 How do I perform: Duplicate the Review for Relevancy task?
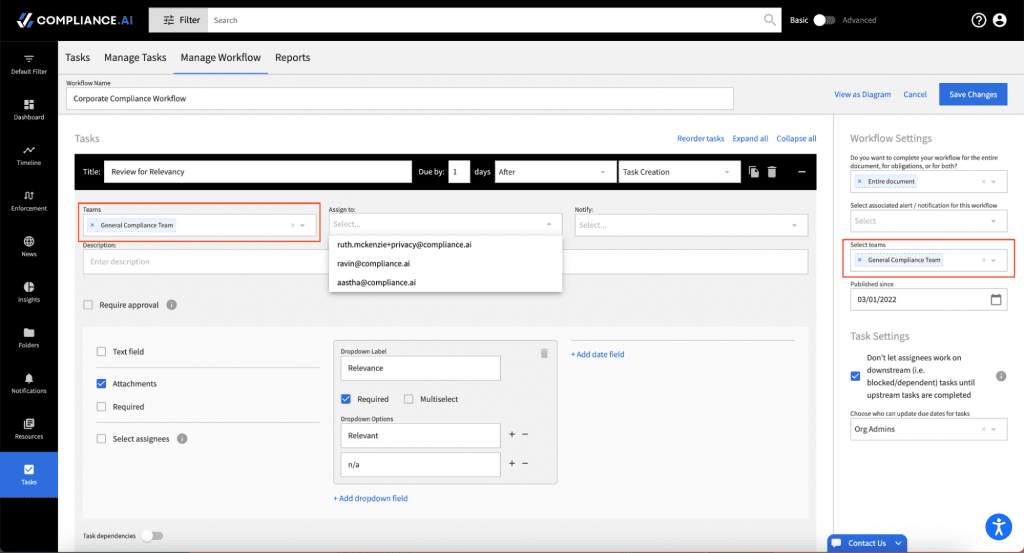coord(754,172)
